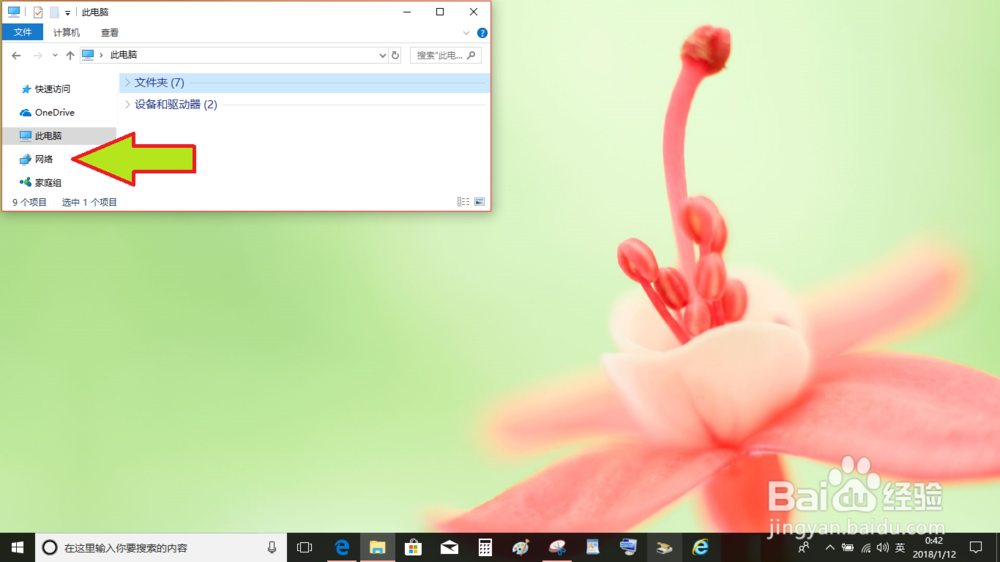The height and width of the screenshot is (562, 1000).
Task: Click 此电脑 breadcrumb in address bar
Action: coord(123,55)
